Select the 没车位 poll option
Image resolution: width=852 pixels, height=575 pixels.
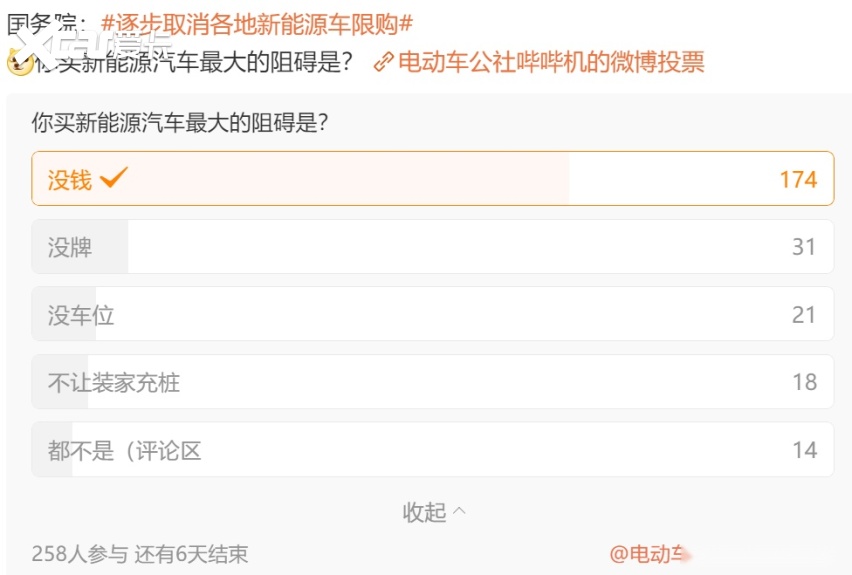click(x=433, y=314)
